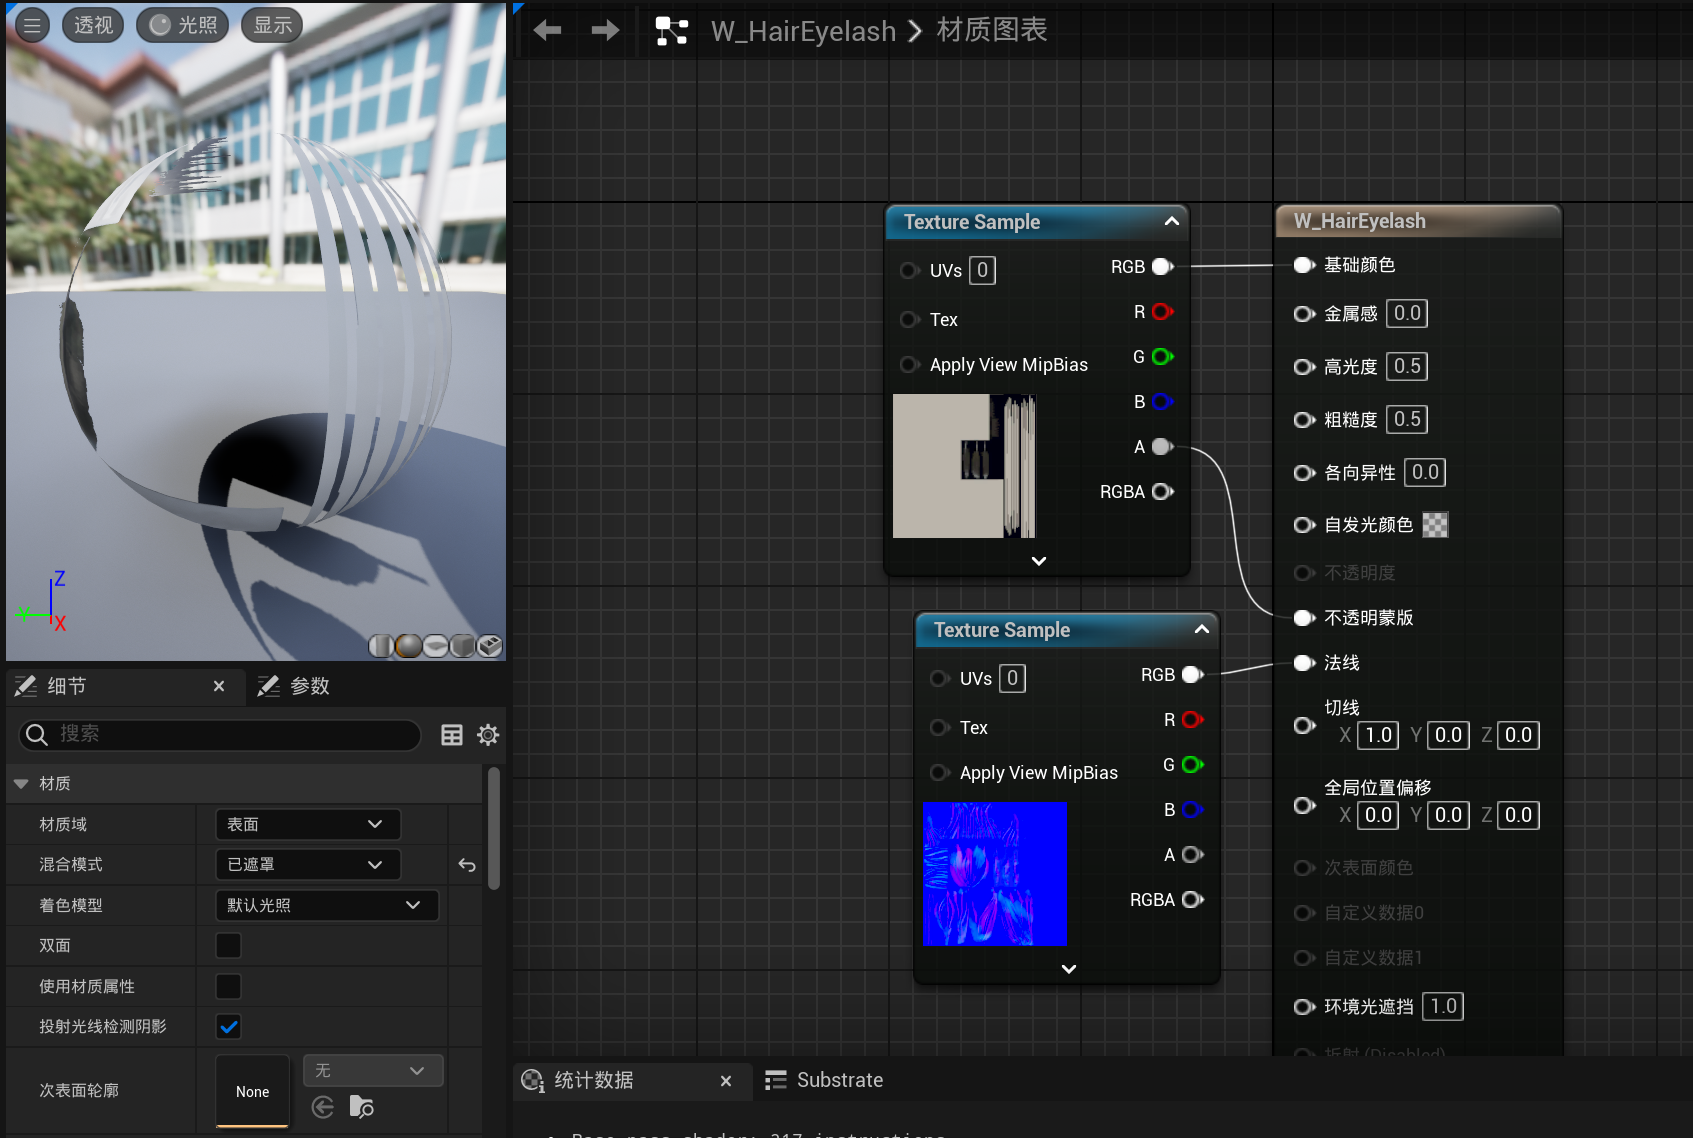Click the details search field

pos(230,735)
